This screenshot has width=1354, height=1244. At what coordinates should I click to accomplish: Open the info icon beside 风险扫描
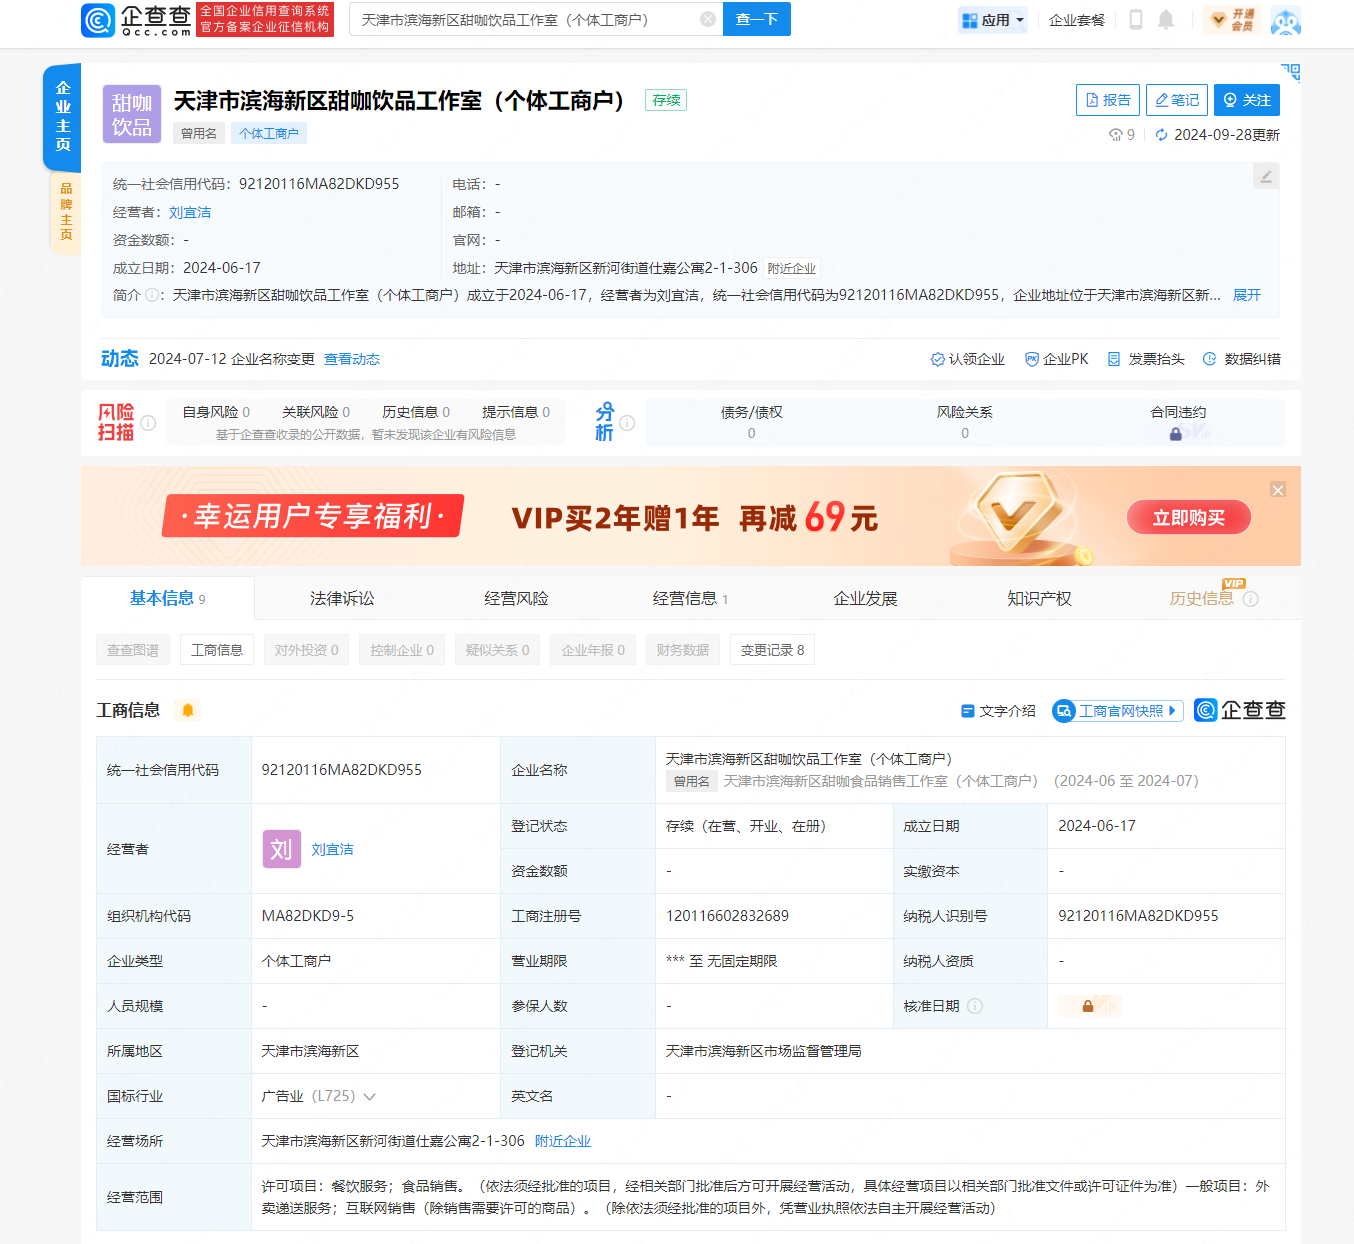pyautogui.click(x=148, y=423)
